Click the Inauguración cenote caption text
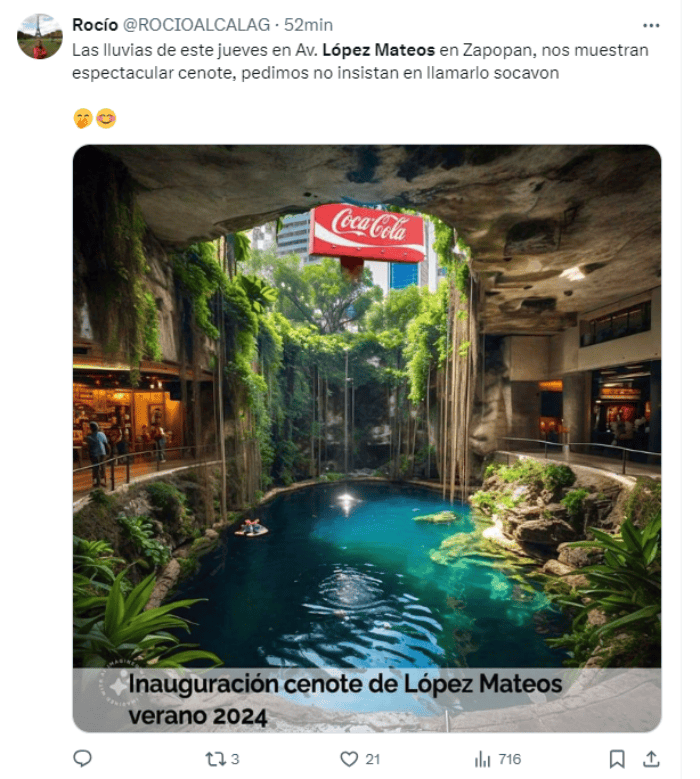Viewport: 700px width, 779px height. click(345, 700)
